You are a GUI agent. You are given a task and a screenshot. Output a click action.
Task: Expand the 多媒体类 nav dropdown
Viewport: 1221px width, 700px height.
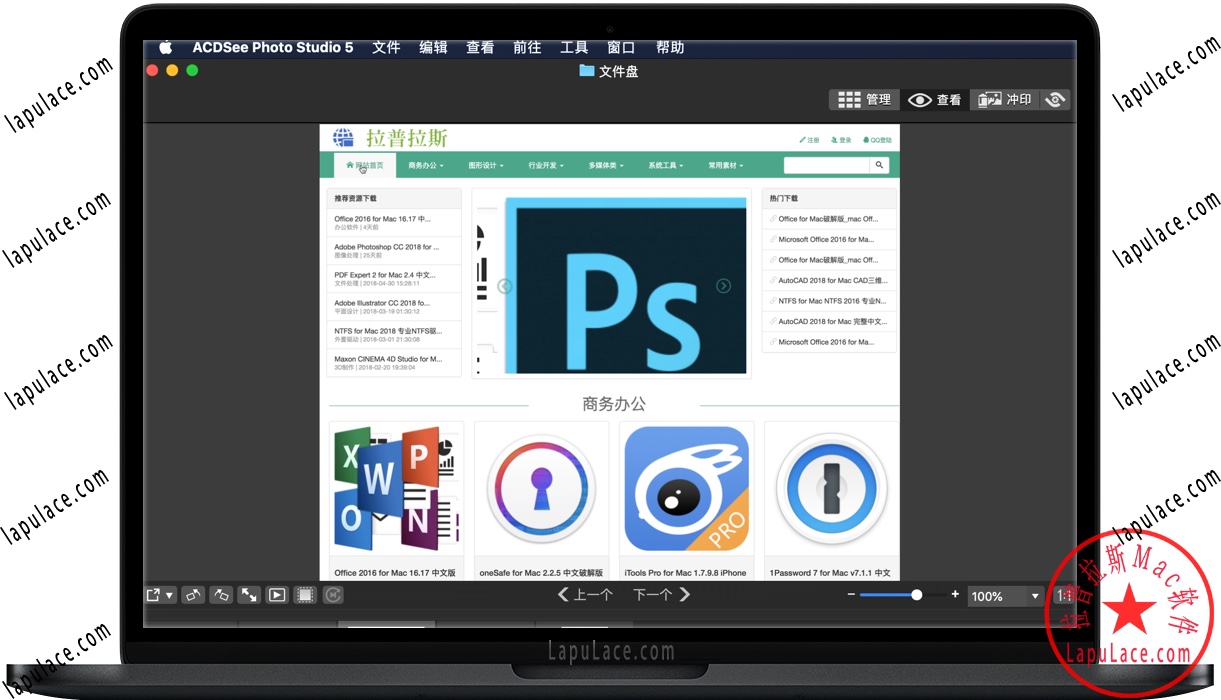[x=606, y=165]
